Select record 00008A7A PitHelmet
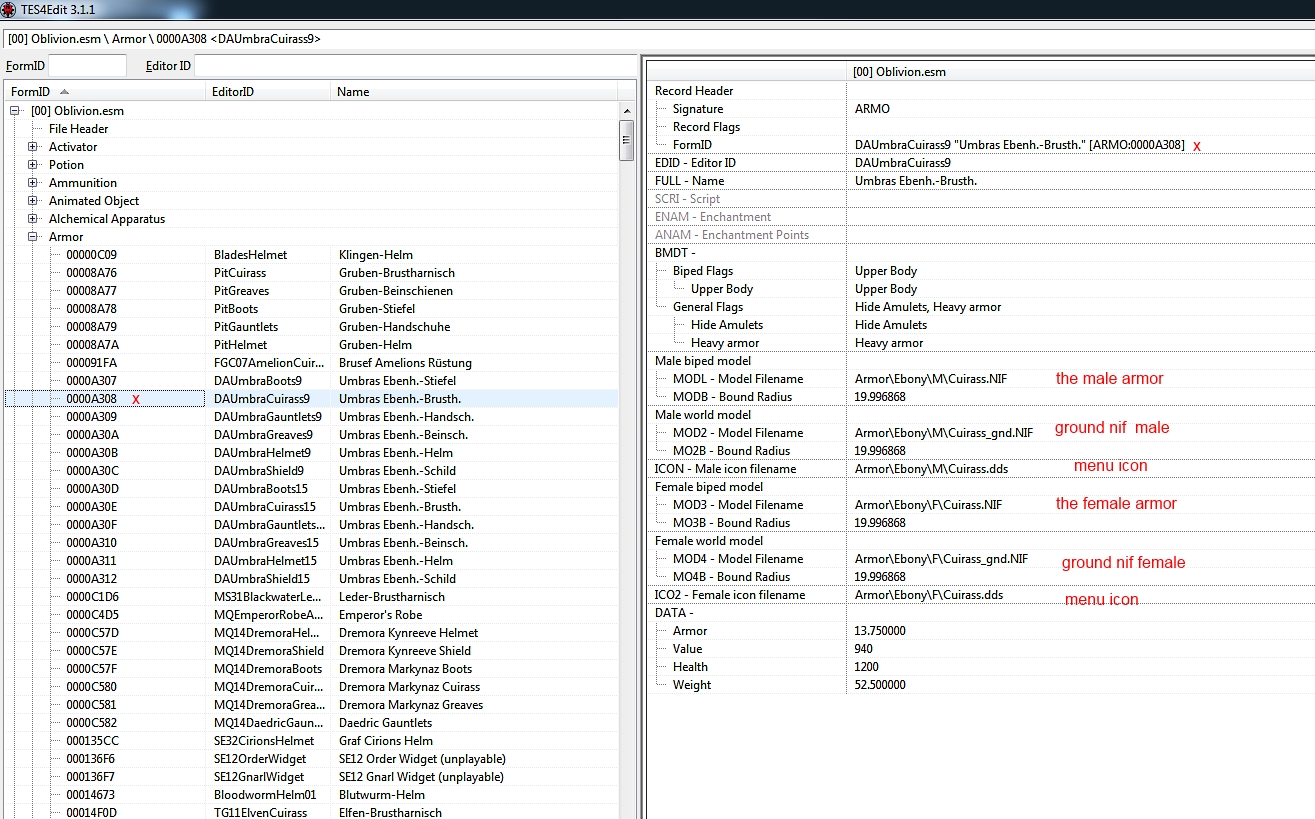This screenshot has height=819, width=1315. (311, 345)
